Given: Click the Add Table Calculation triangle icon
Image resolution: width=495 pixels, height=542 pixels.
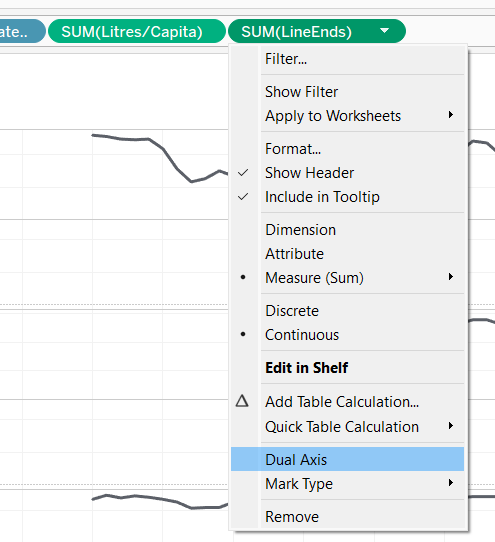Looking at the screenshot, I should (242, 401).
